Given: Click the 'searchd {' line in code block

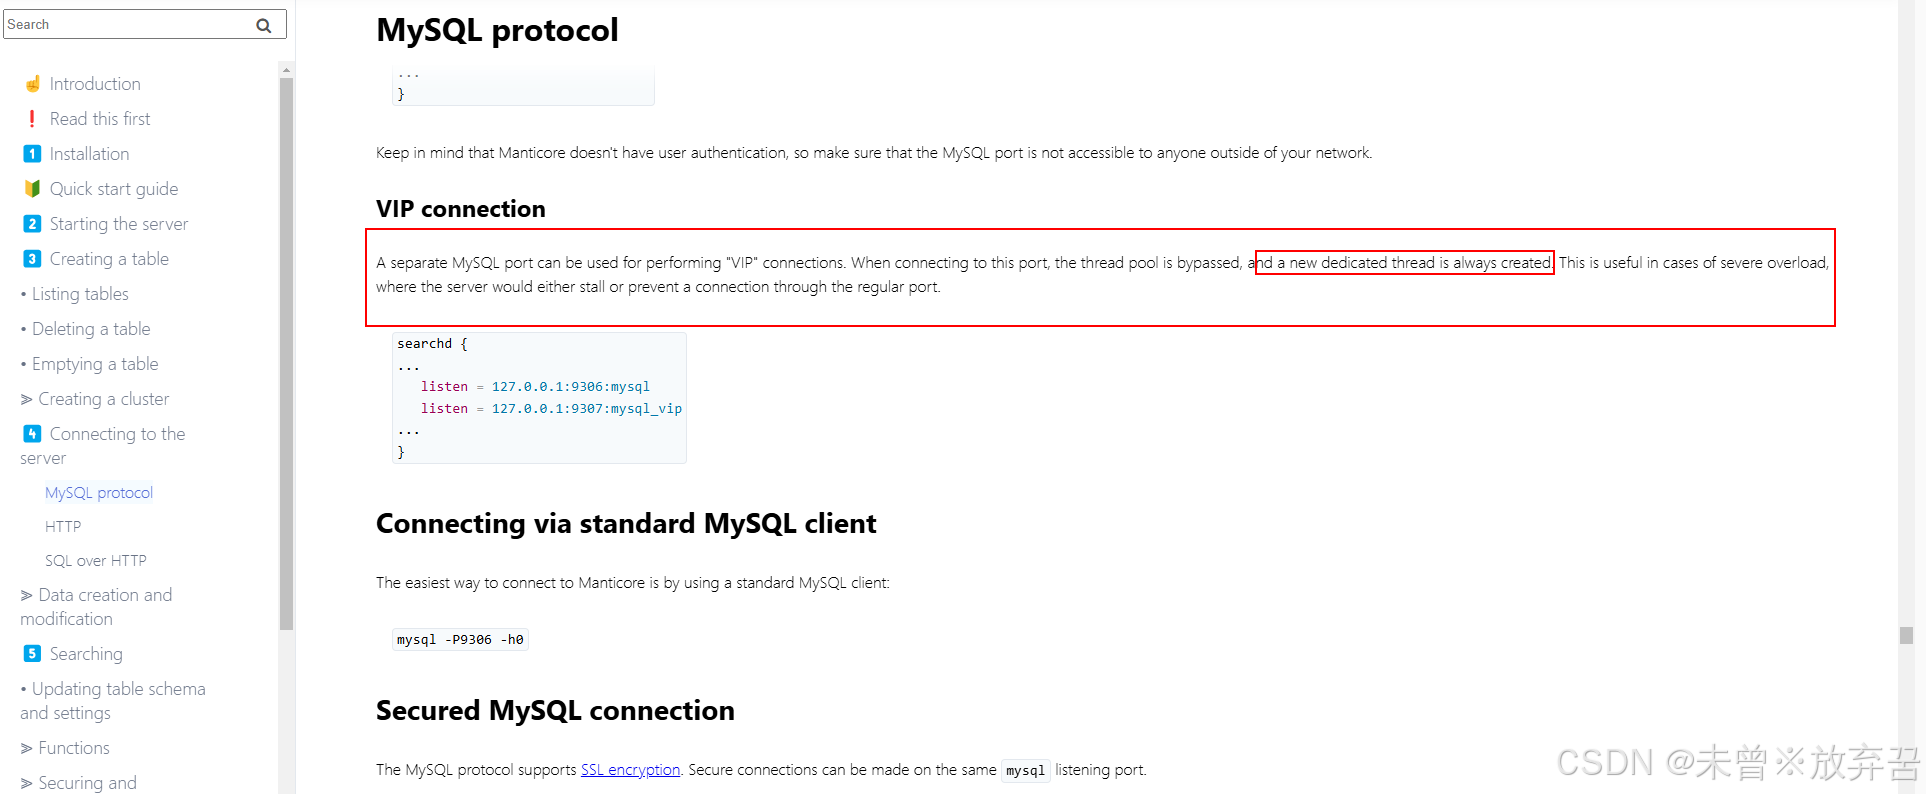Looking at the screenshot, I should pos(432,344).
